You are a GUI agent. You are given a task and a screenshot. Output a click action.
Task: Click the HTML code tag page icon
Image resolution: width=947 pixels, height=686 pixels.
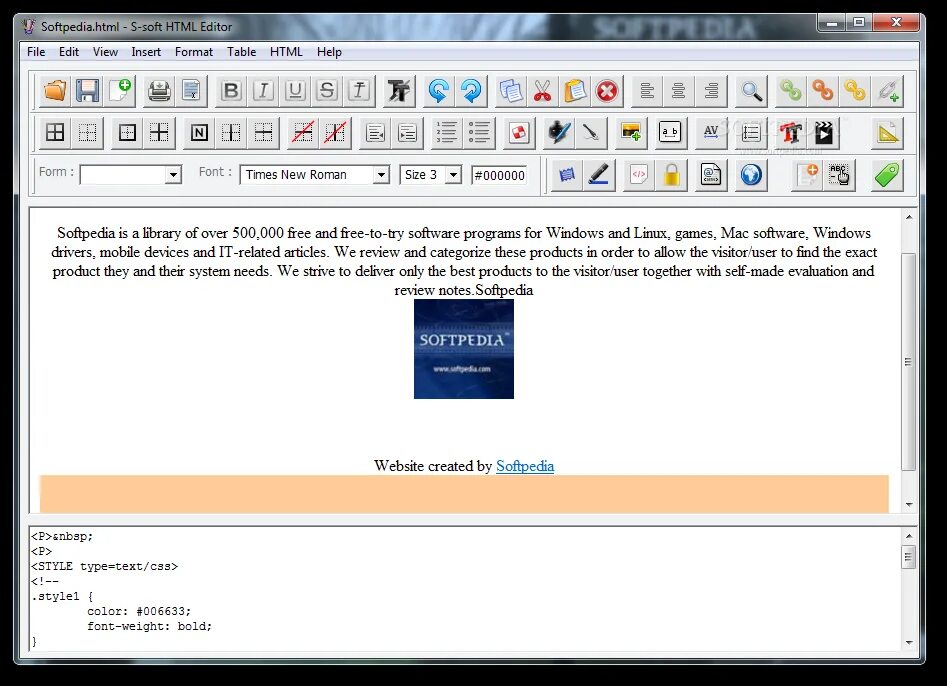638,175
